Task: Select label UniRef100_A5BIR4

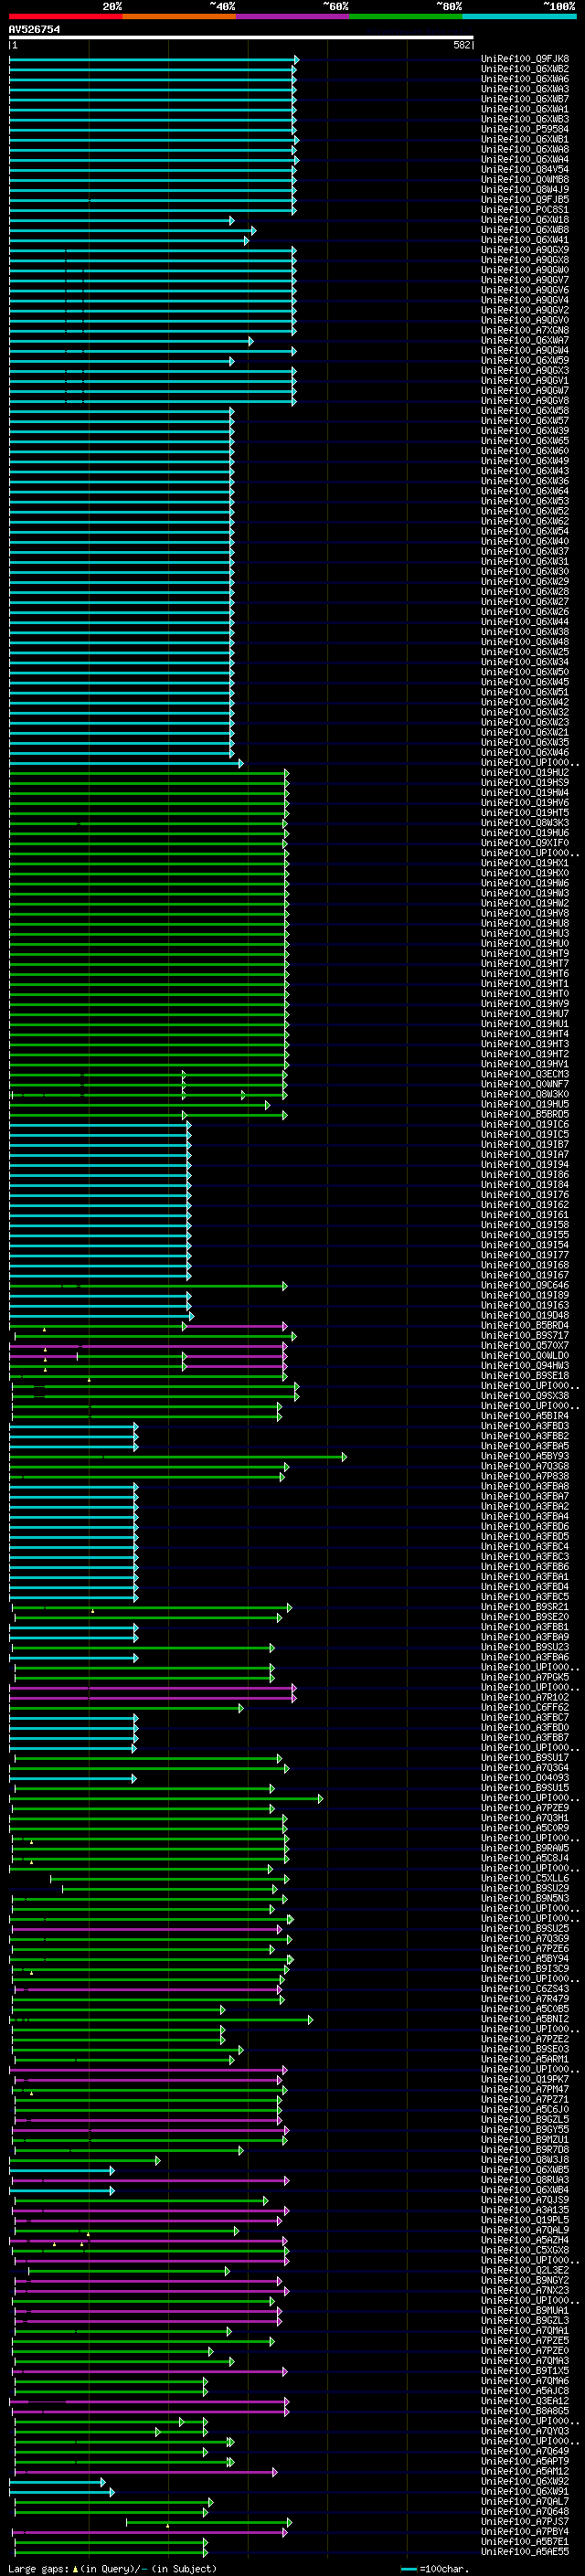Action: point(525,1416)
